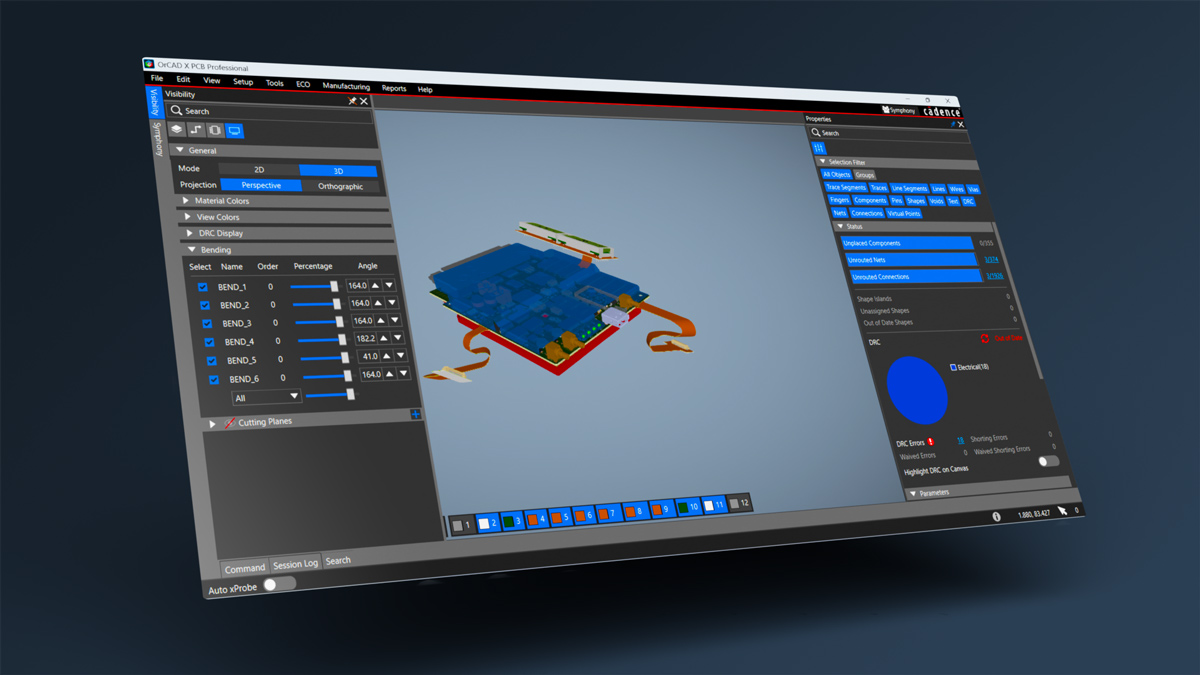This screenshot has width=1200, height=675.
Task: Click the Visibility panel search magnifier icon
Action: 177,111
